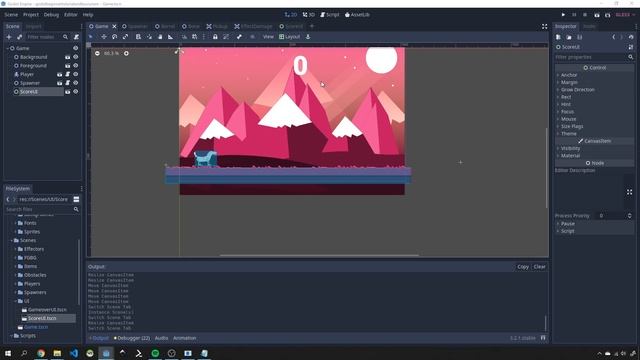Expand the Grow Direction section
The width and height of the screenshot is (640, 360).
[594, 90]
